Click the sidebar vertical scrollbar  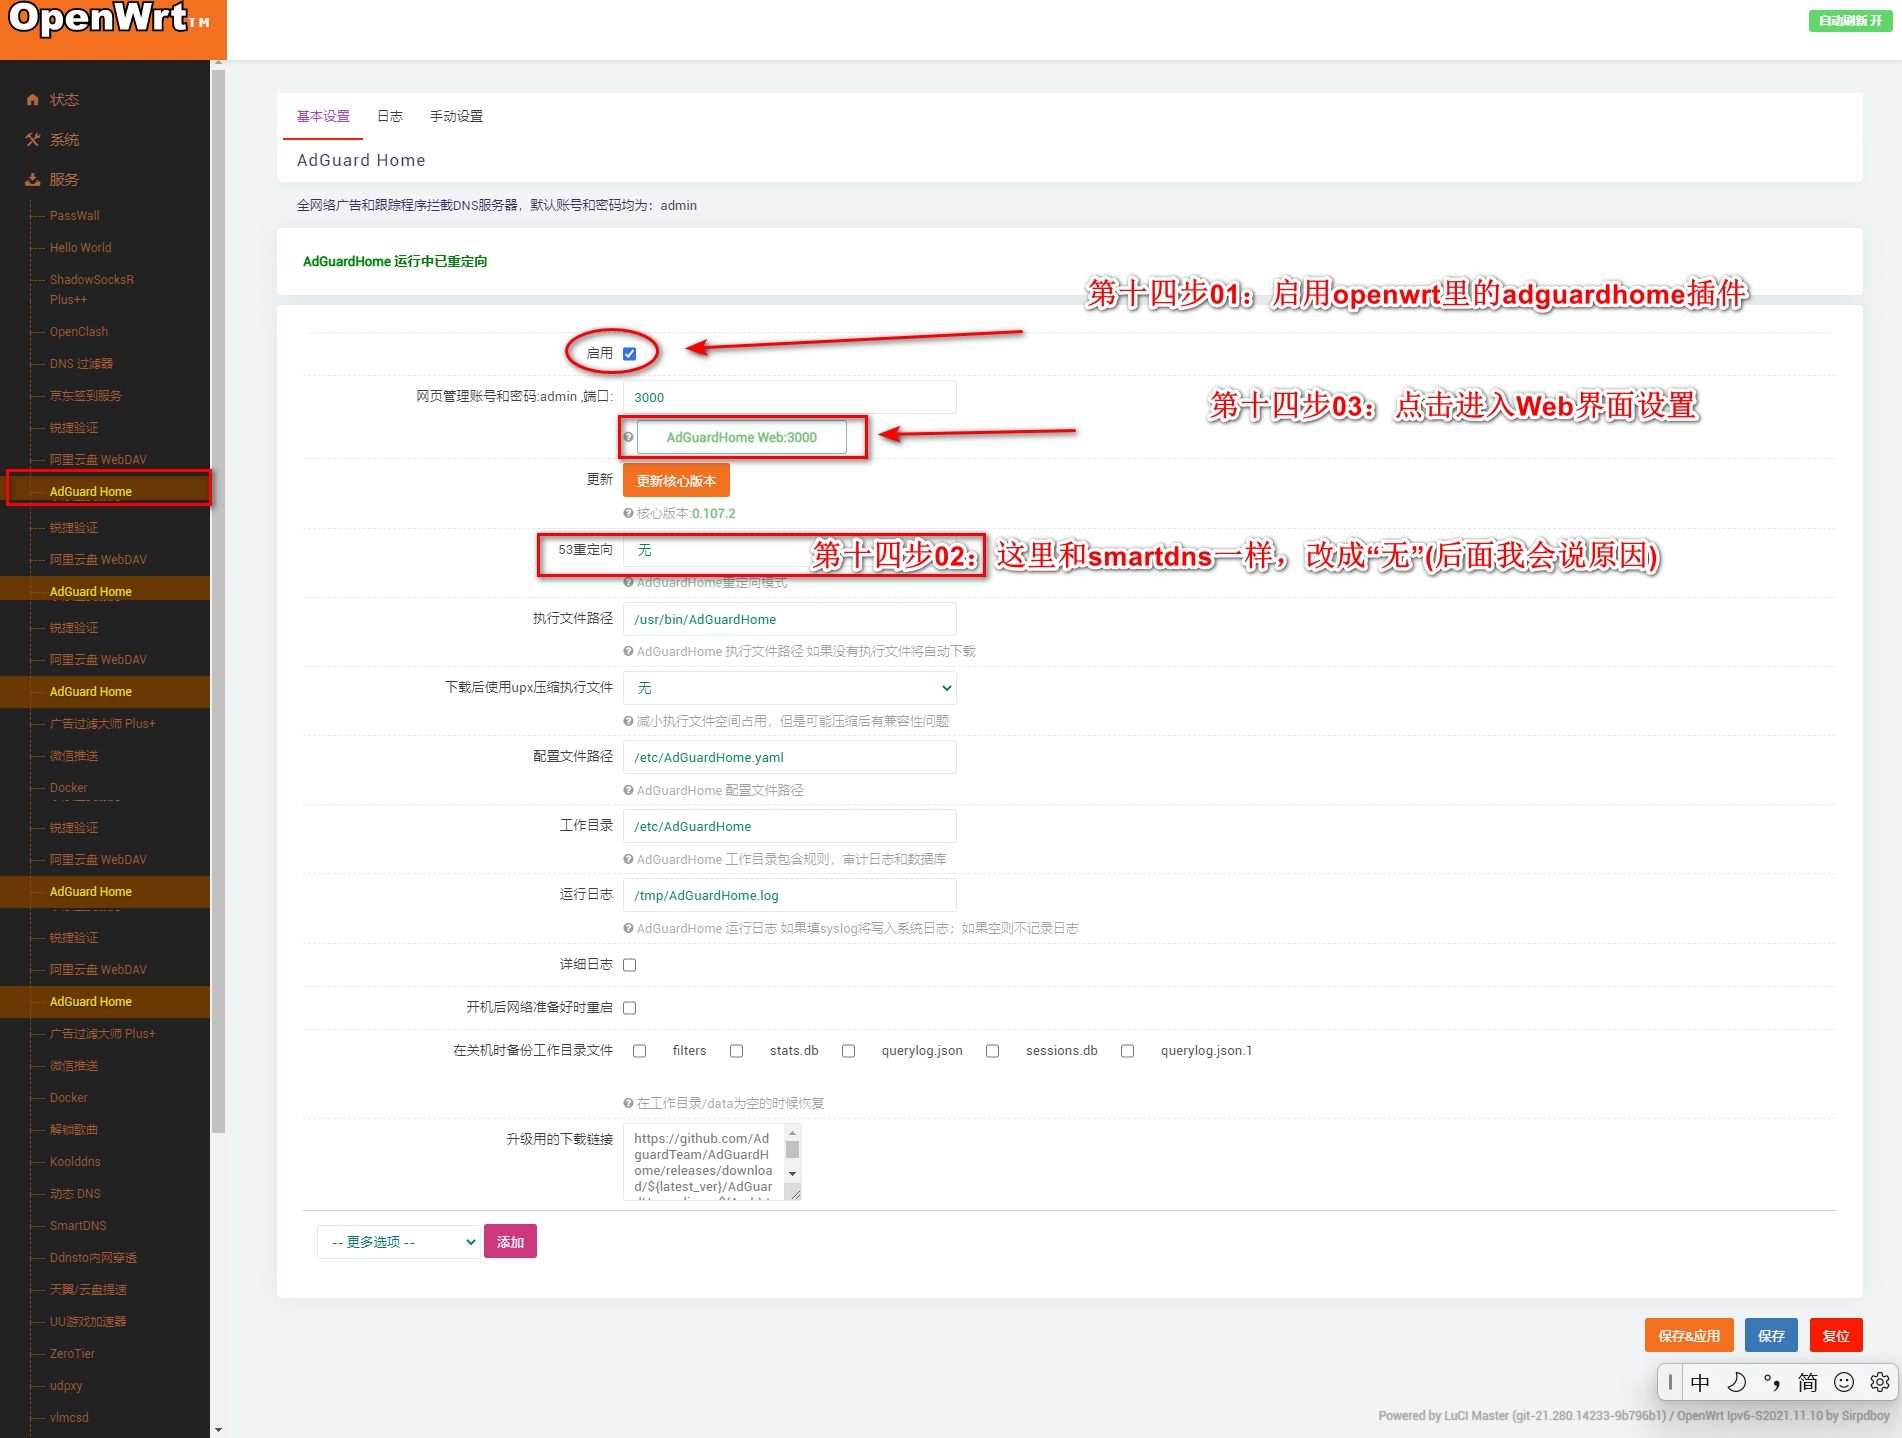[218, 600]
